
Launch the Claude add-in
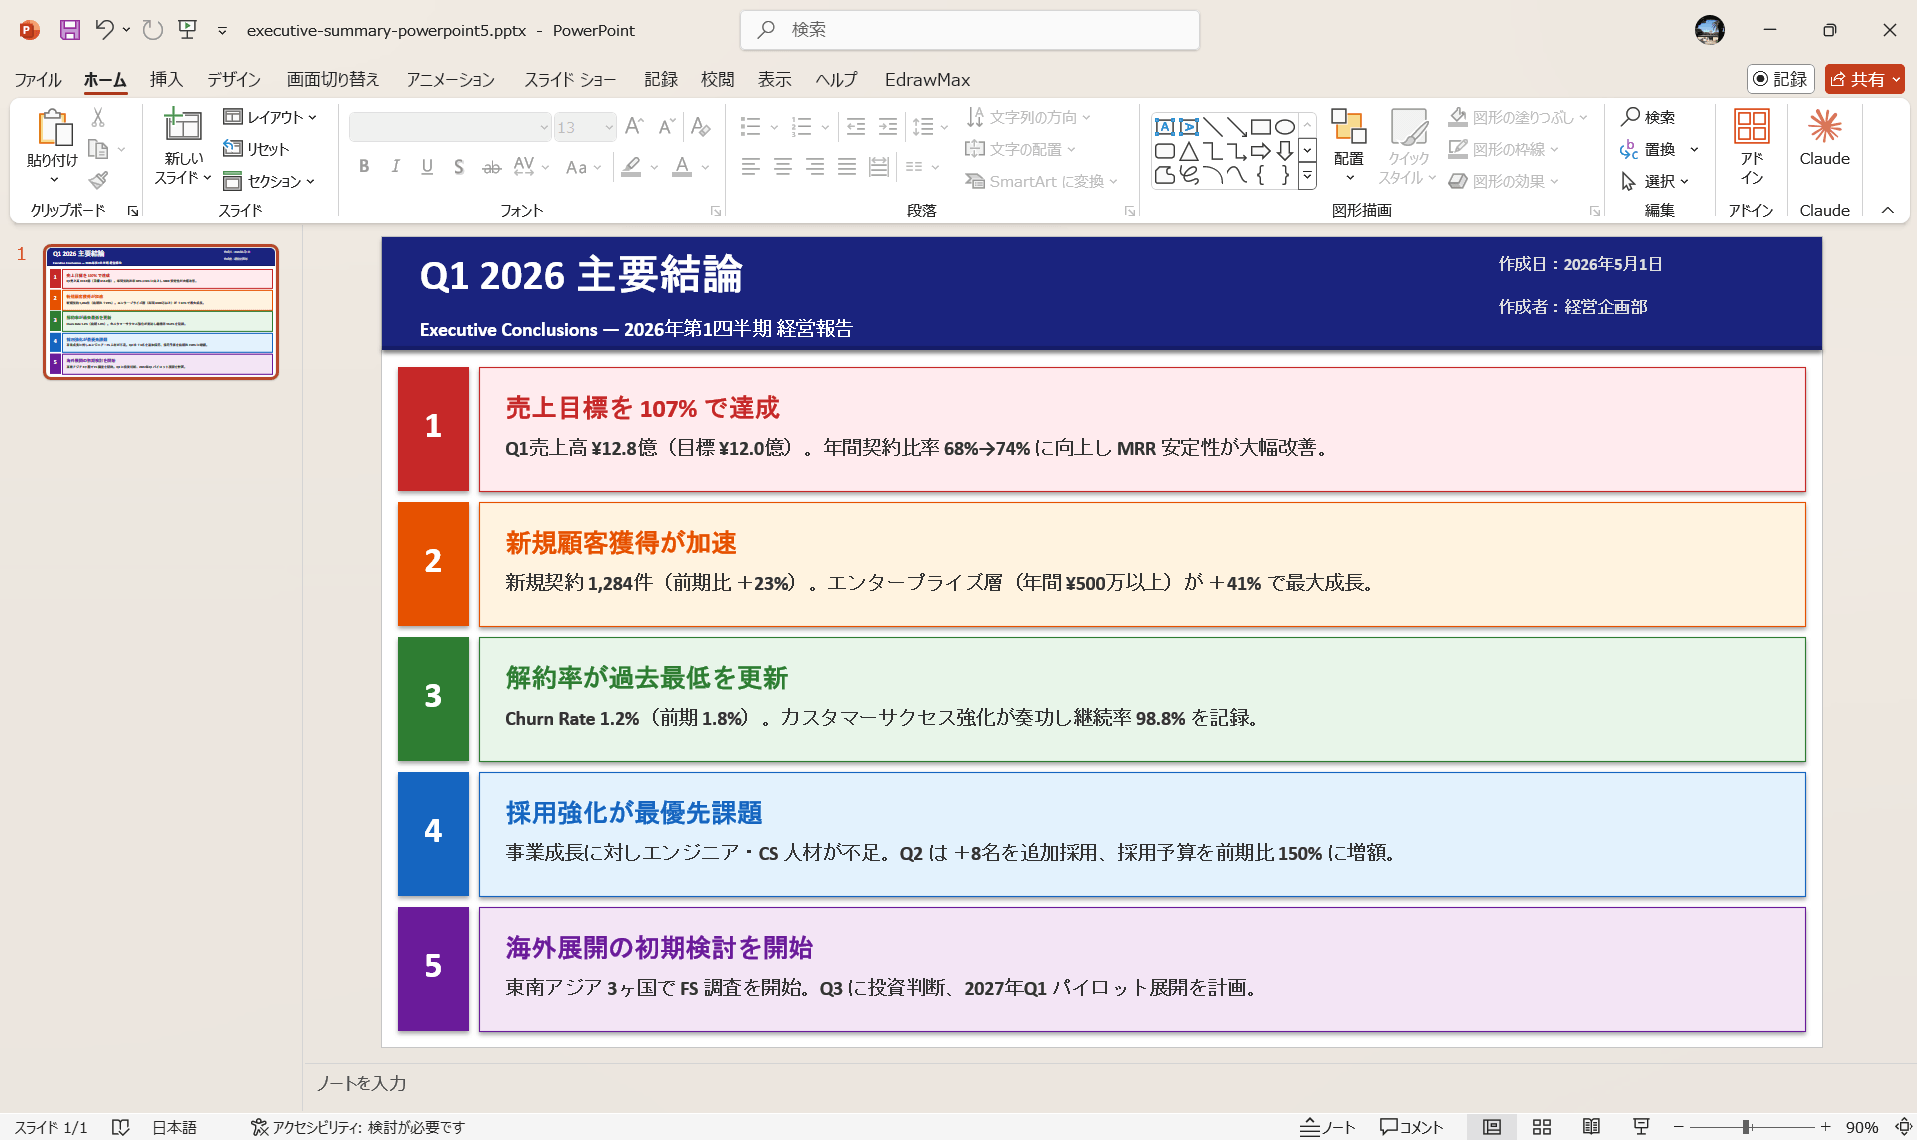click(1824, 138)
